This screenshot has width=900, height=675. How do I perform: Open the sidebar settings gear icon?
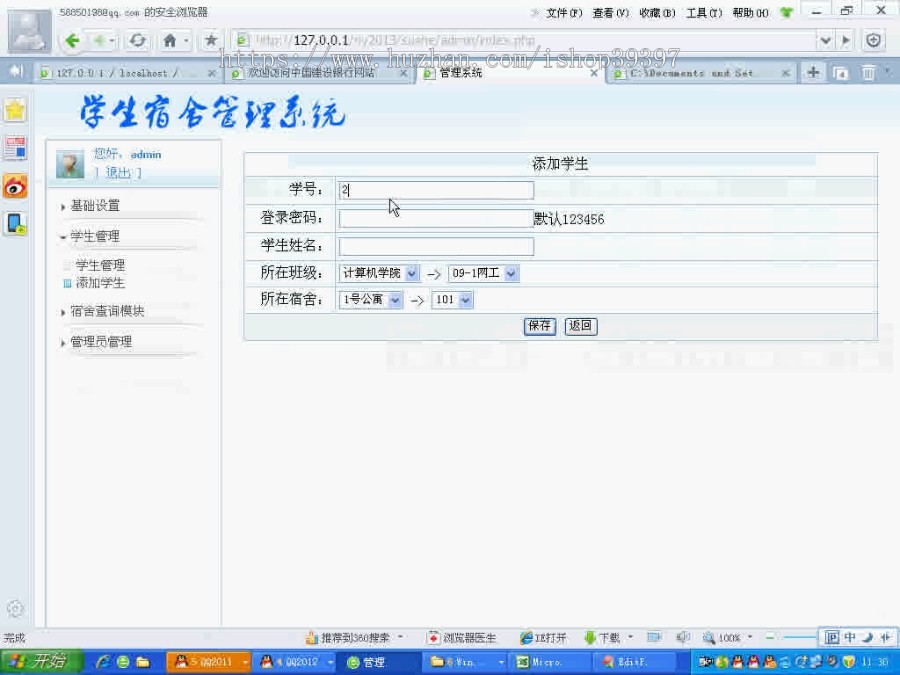tap(15, 608)
